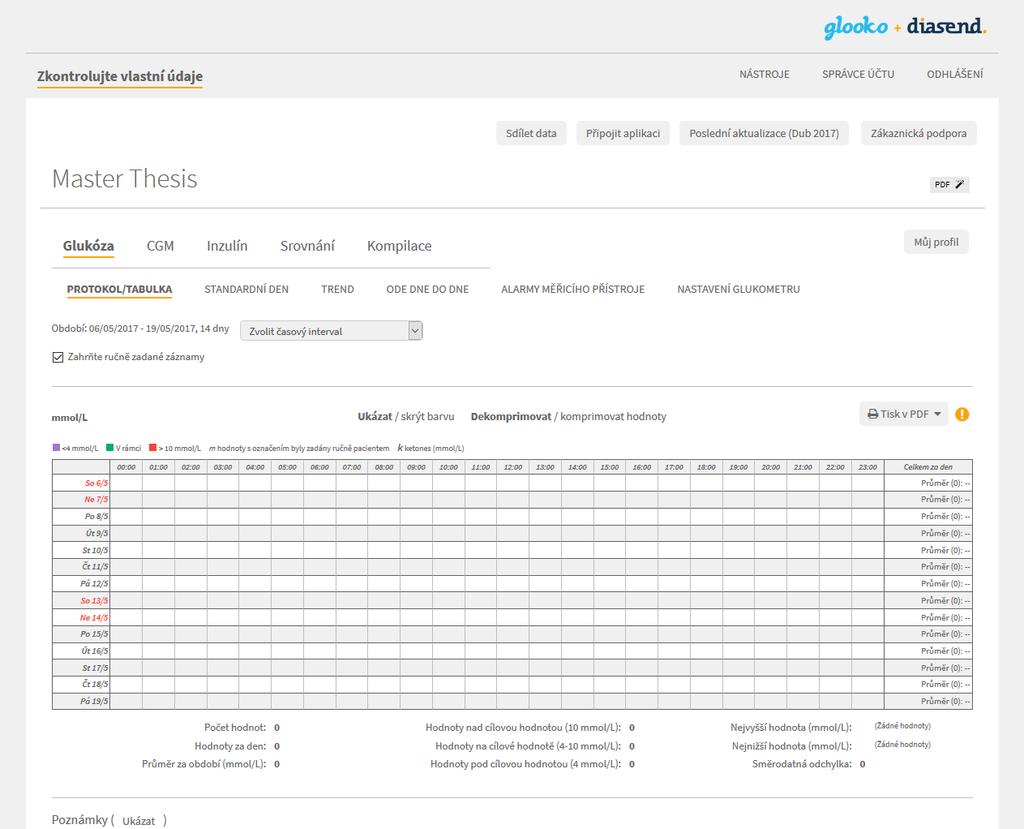Open Alarmy měřicího přístroje subtab
Viewport: 1024px width, 829px height.
click(x=573, y=289)
